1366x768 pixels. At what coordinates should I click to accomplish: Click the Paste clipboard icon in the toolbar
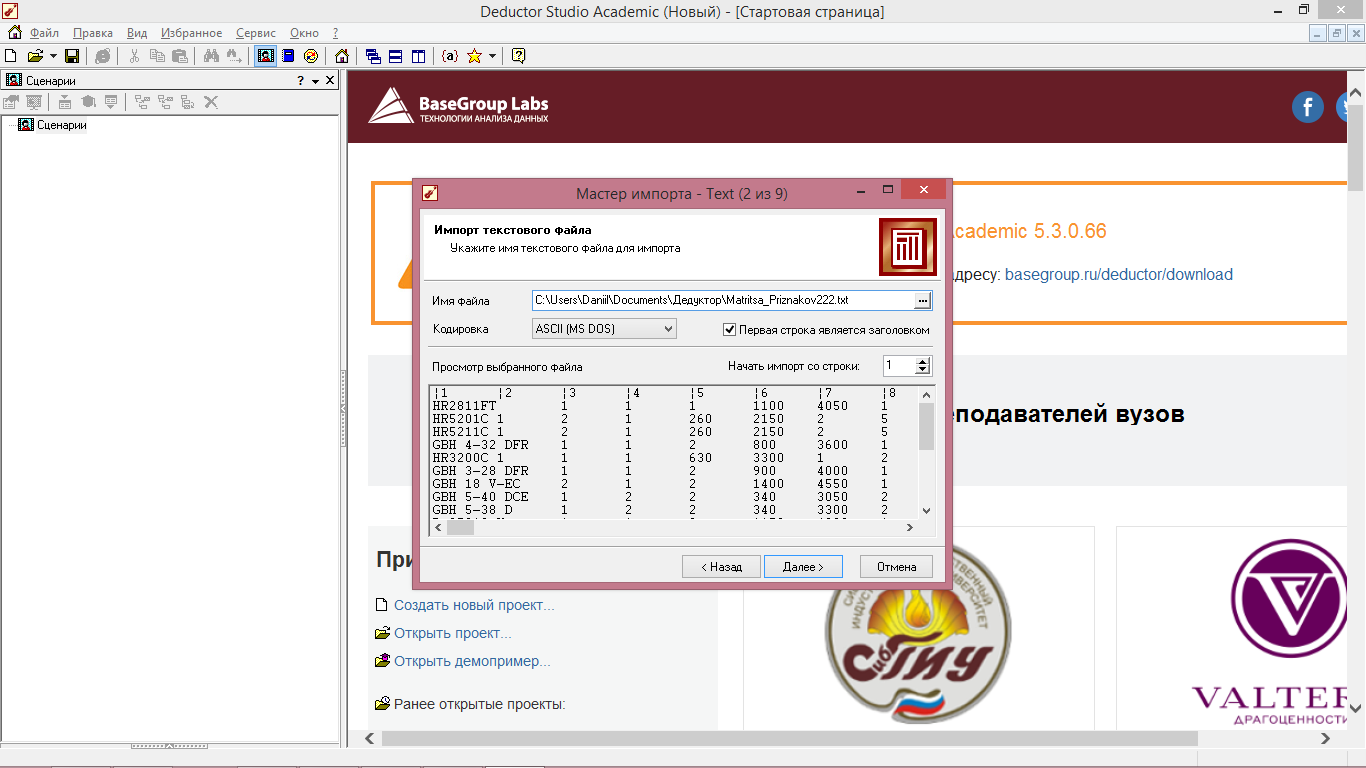pyautogui.click(x=180, y=56)
